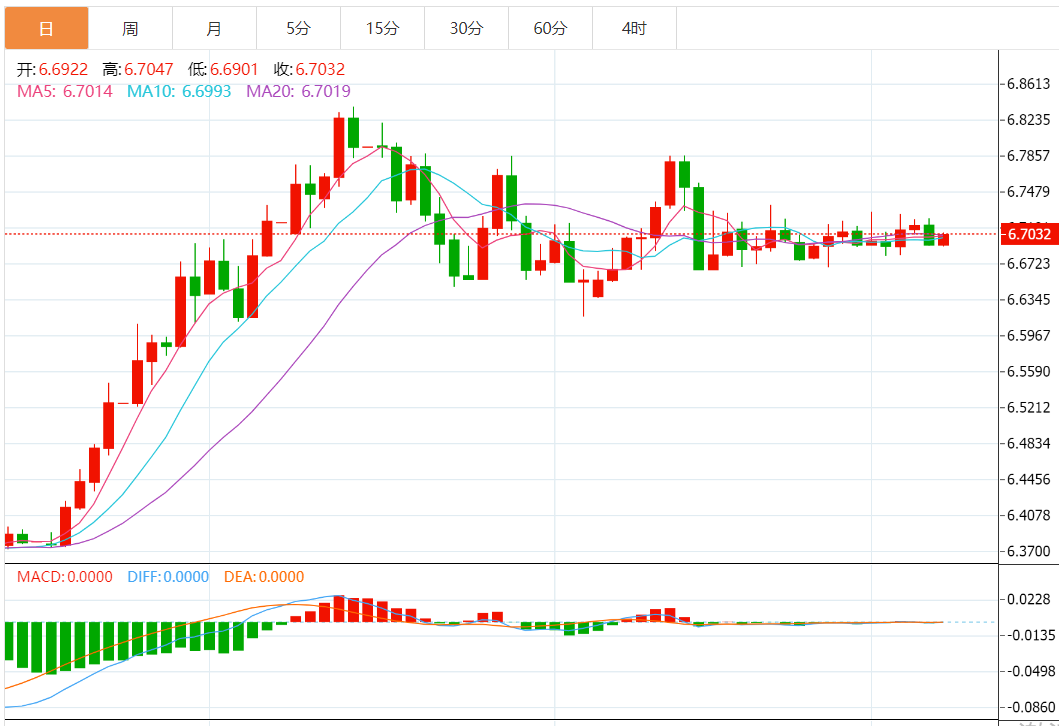Image resolution: width=1059 pixels, height=726 pixels.
Task: Click the 6.7479 price axis label
Action: [1029, 192]
